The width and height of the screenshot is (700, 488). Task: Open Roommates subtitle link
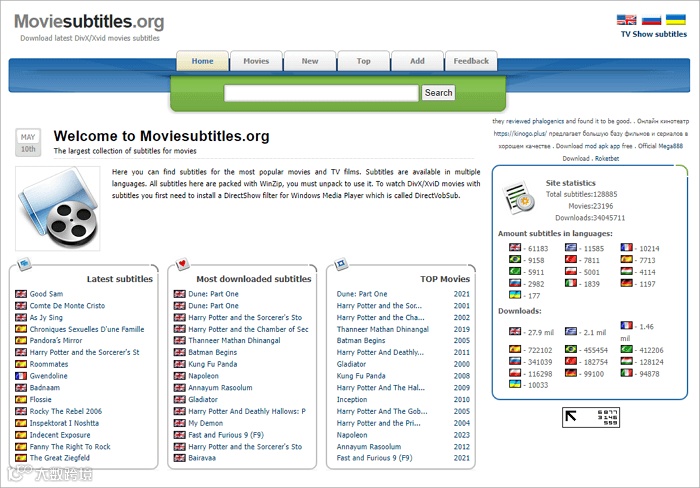pos(49,364)
